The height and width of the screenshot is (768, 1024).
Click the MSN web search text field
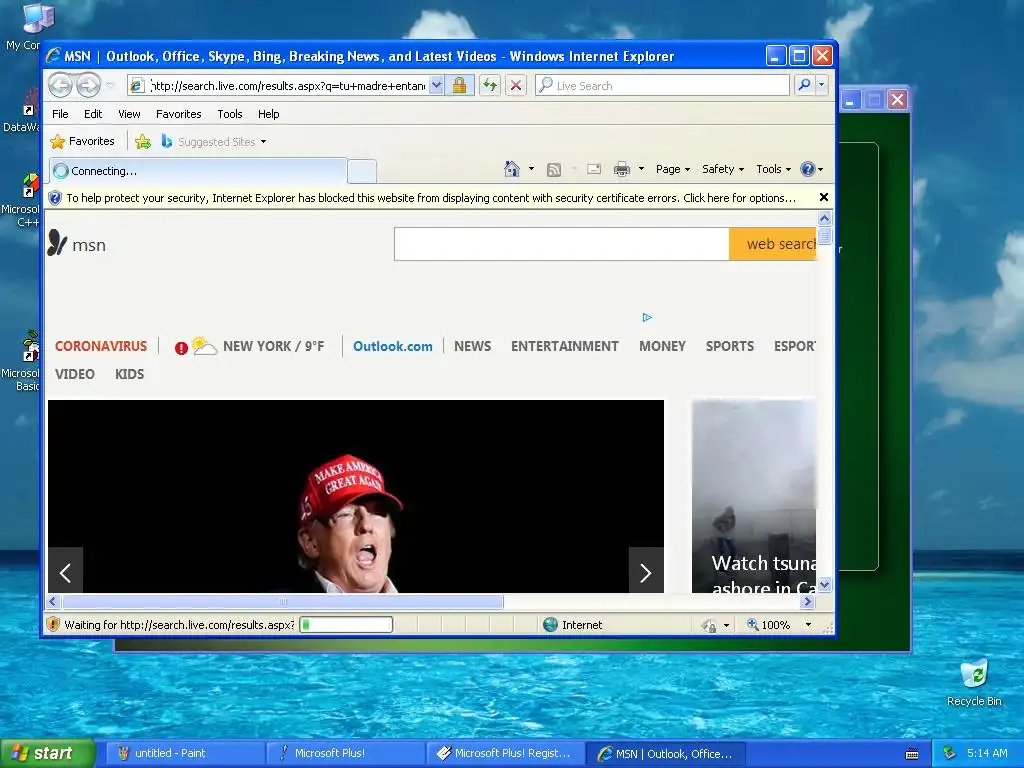click(562, 244)
